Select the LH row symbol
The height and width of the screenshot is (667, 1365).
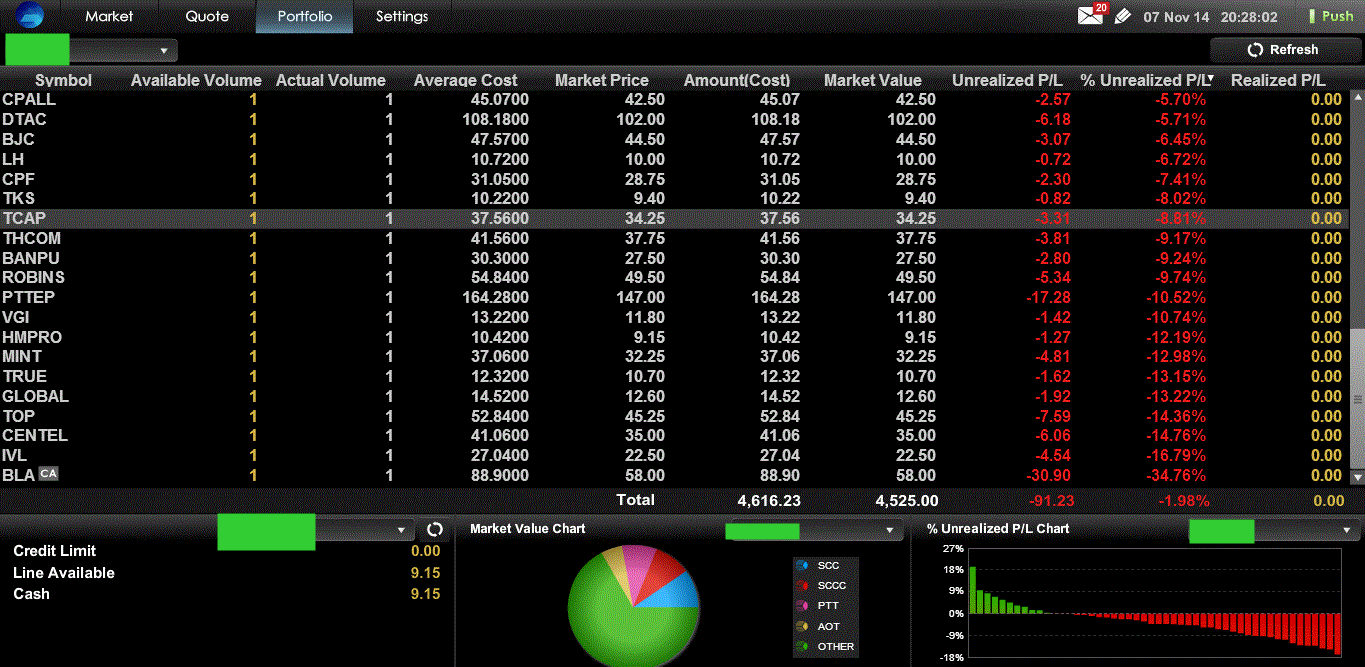[13, 159]
